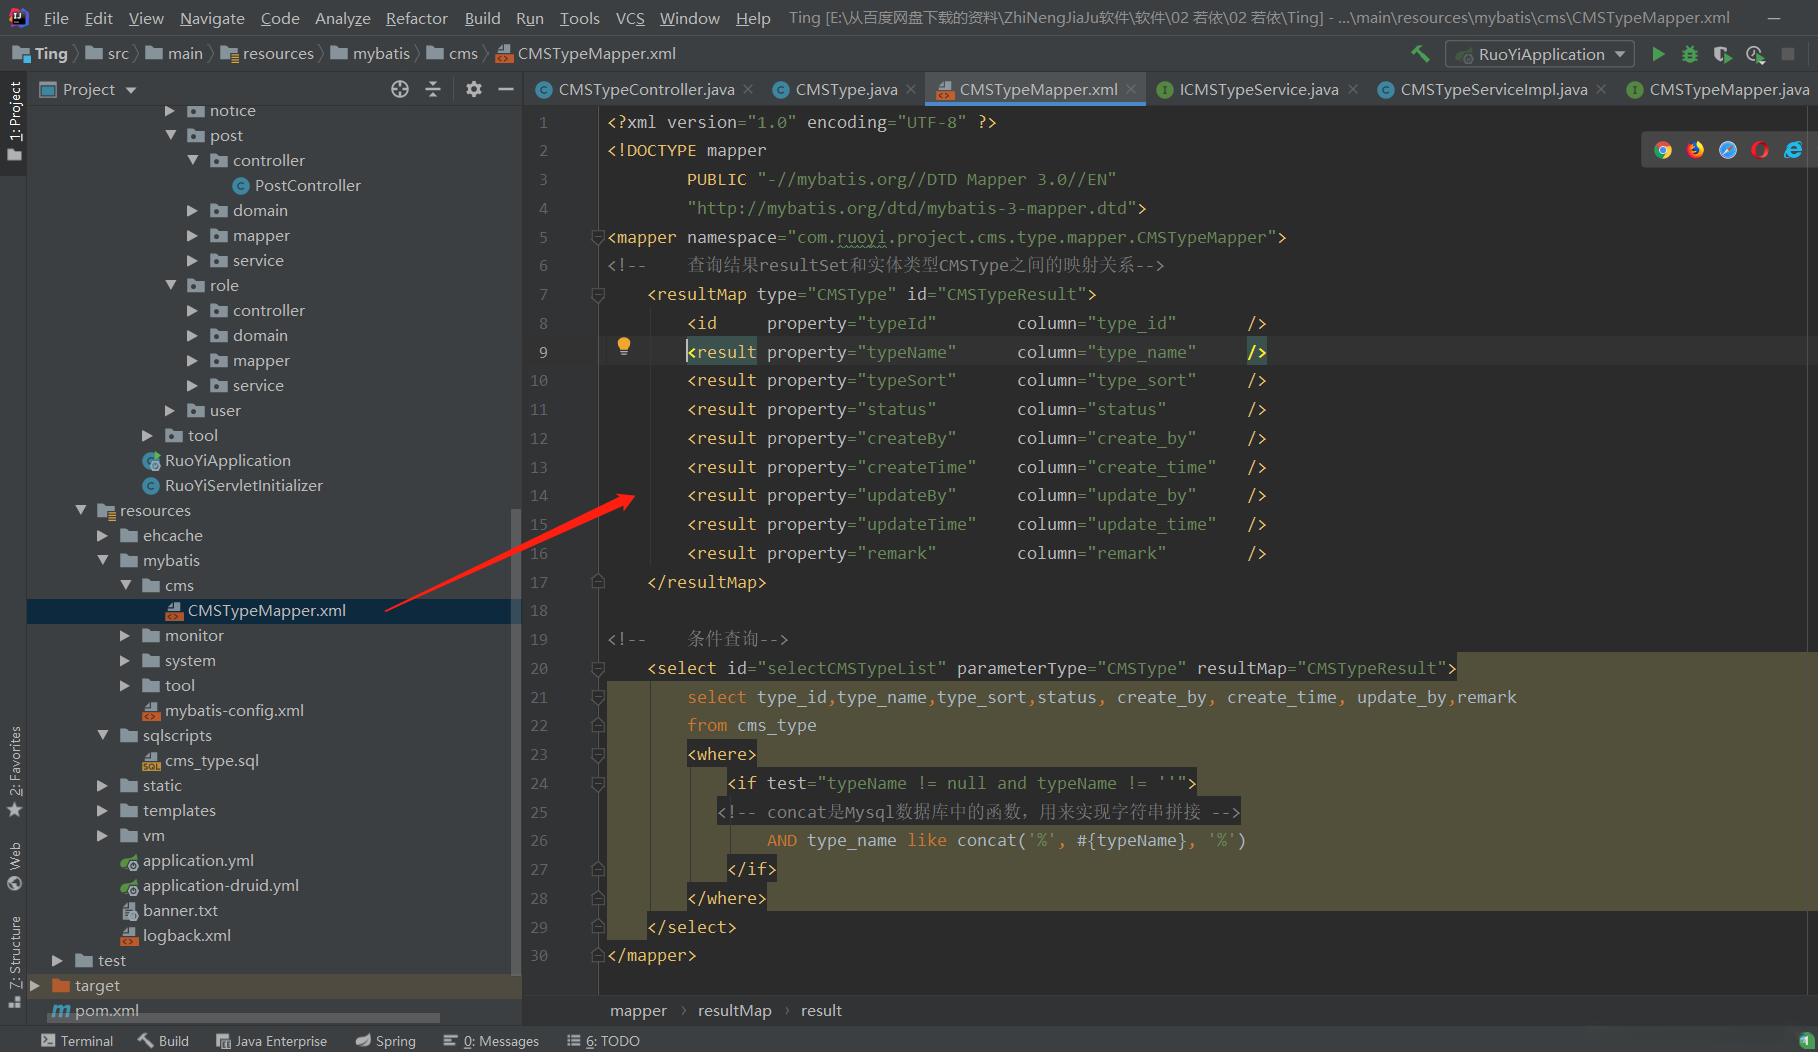The width and height of the screenshot is (1818, 1052).
Task: Expand the monitor folder under mybatis
Action: point(125,635)
